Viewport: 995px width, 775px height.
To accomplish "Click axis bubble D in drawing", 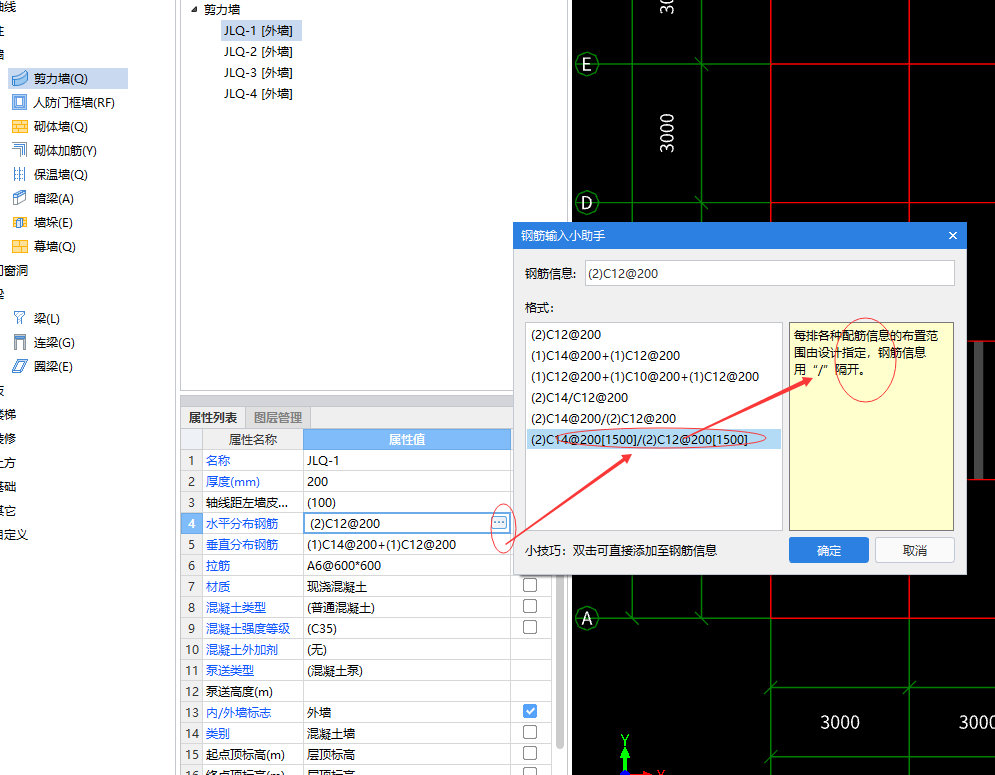I will pos(587,202).
